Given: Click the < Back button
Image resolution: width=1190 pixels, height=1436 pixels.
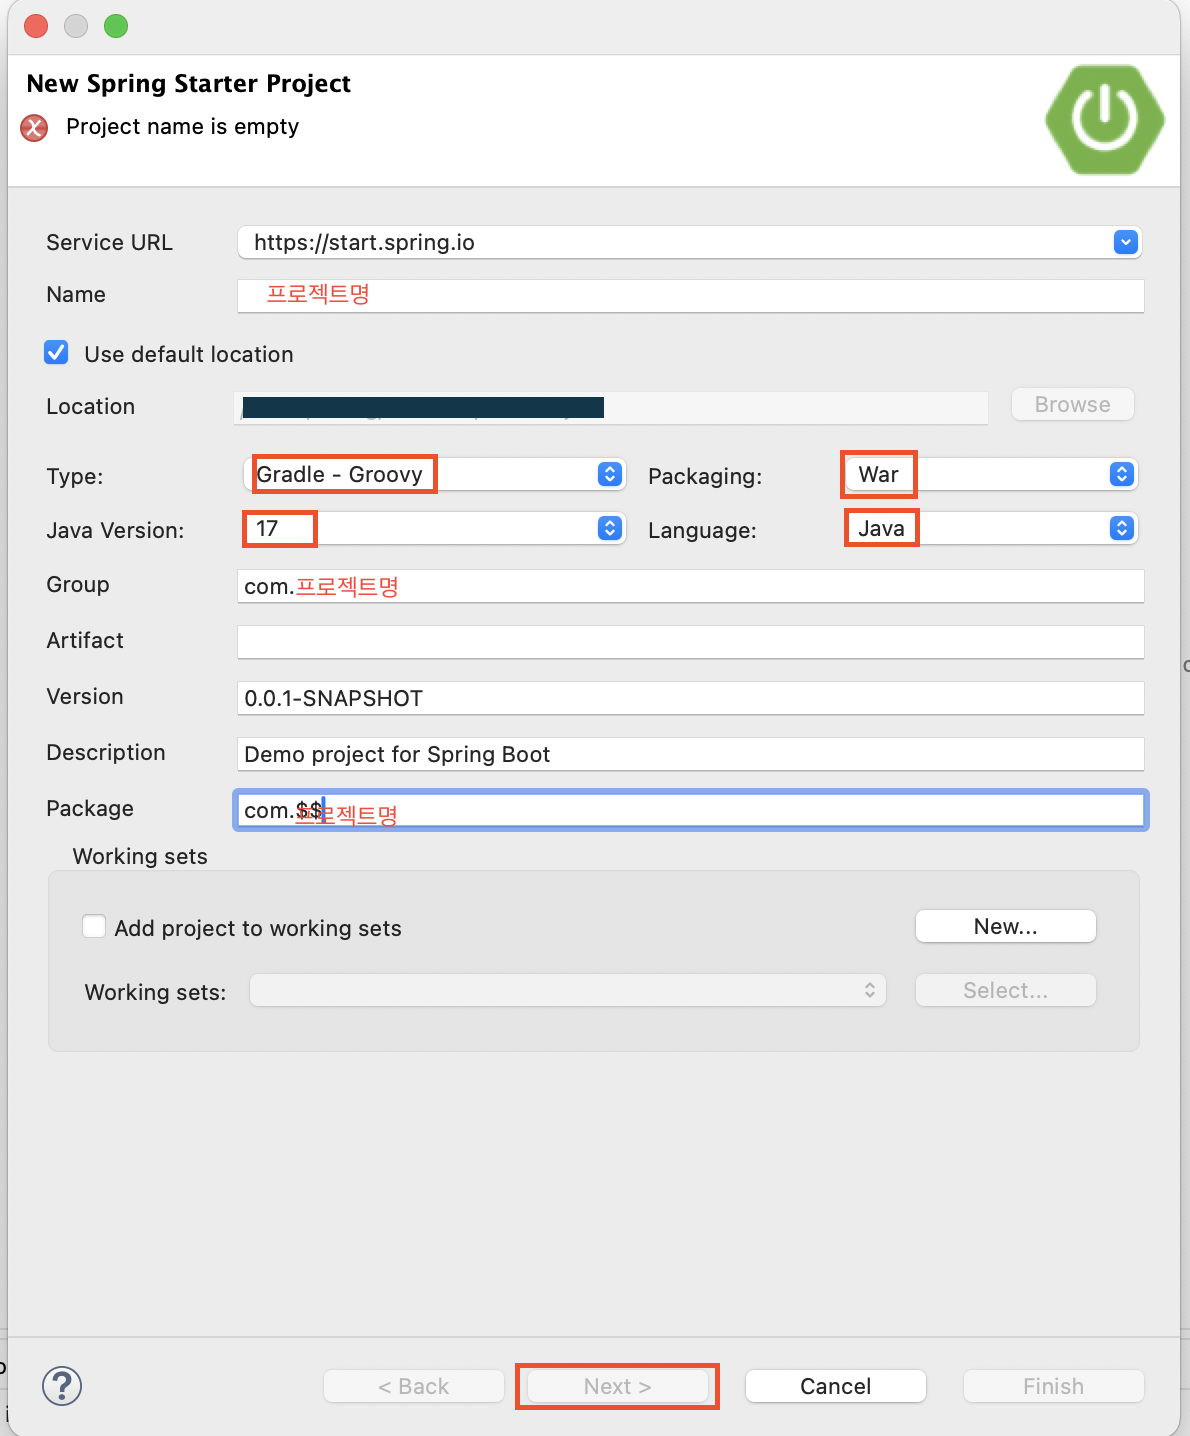Looking at the screenshot, I should tap(414, 1386).
